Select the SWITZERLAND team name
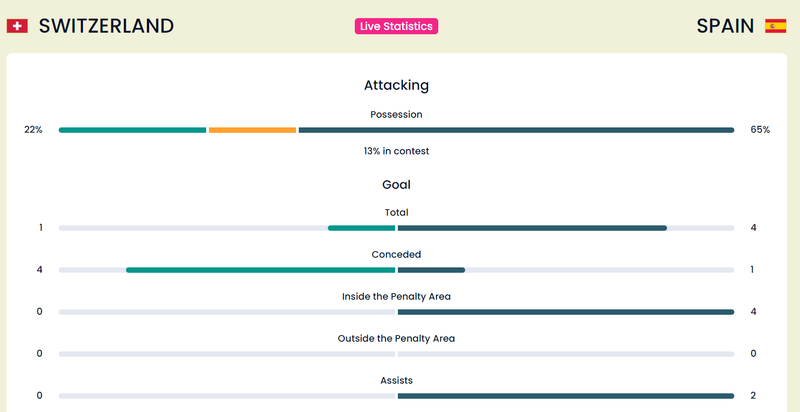The width and height of the screenshot is (800, 412). click(106, 26)
